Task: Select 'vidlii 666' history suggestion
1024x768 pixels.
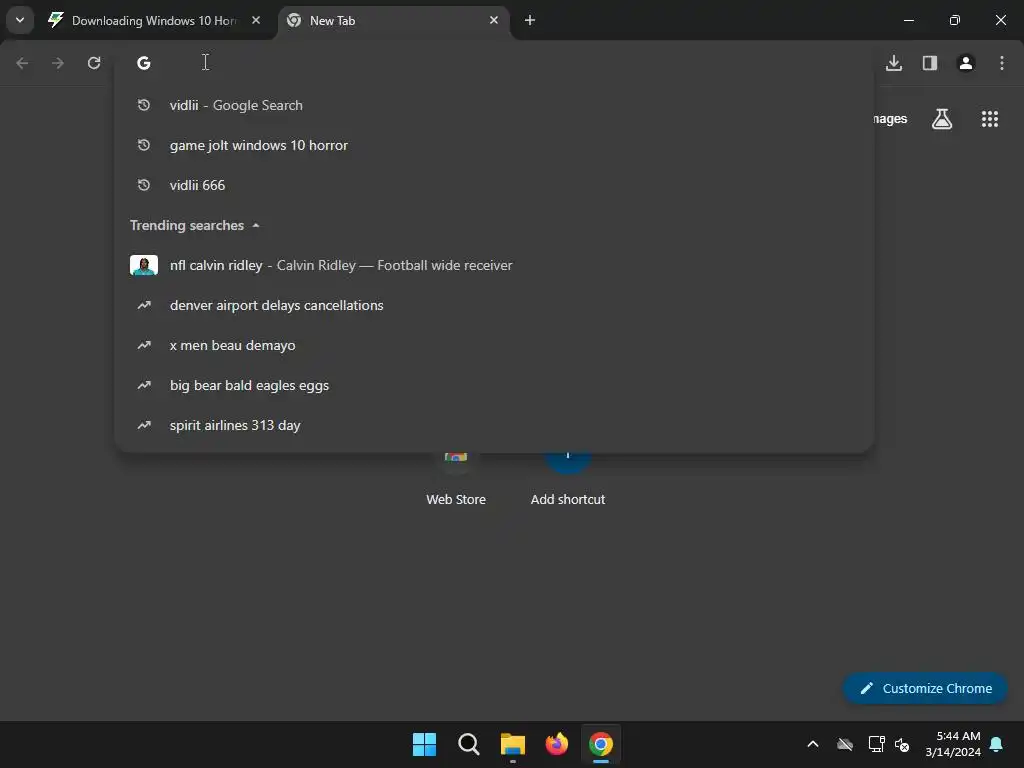Action: [x=494, y=185]
